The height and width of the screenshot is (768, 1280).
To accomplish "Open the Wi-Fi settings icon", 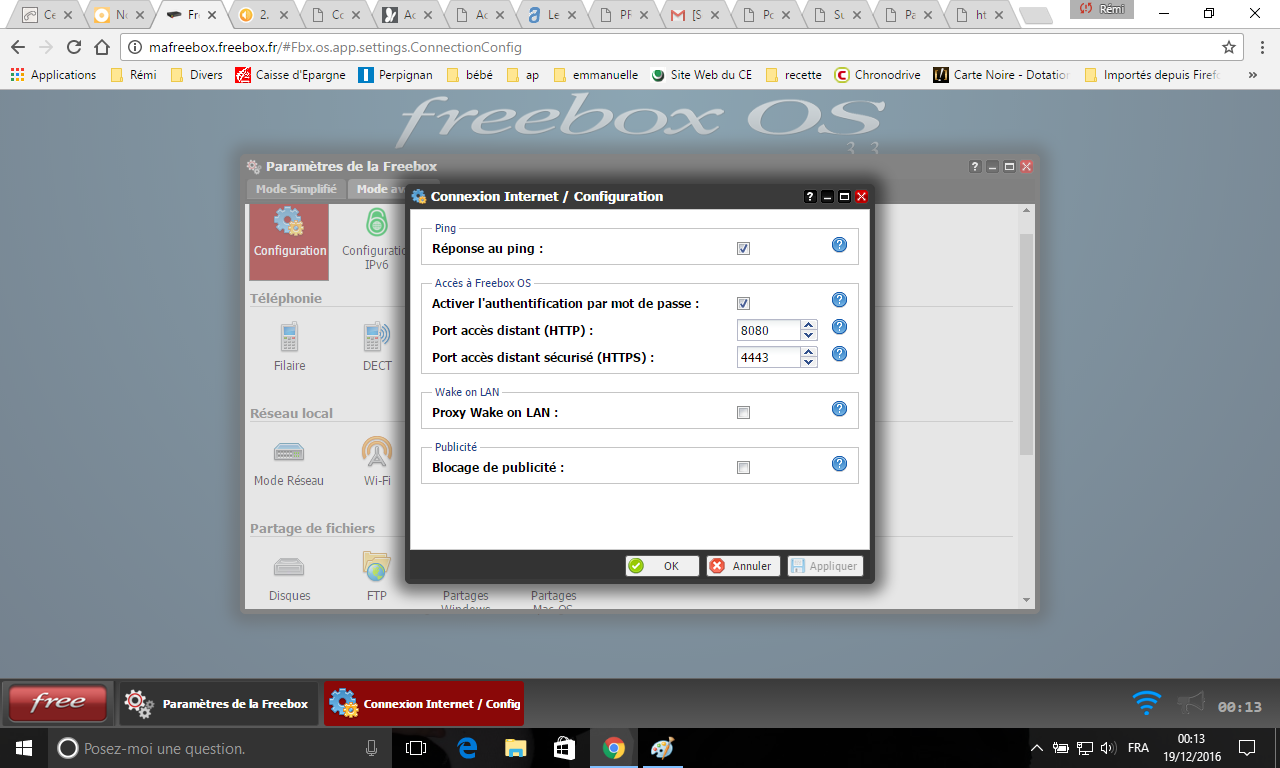I will [377, 462].
